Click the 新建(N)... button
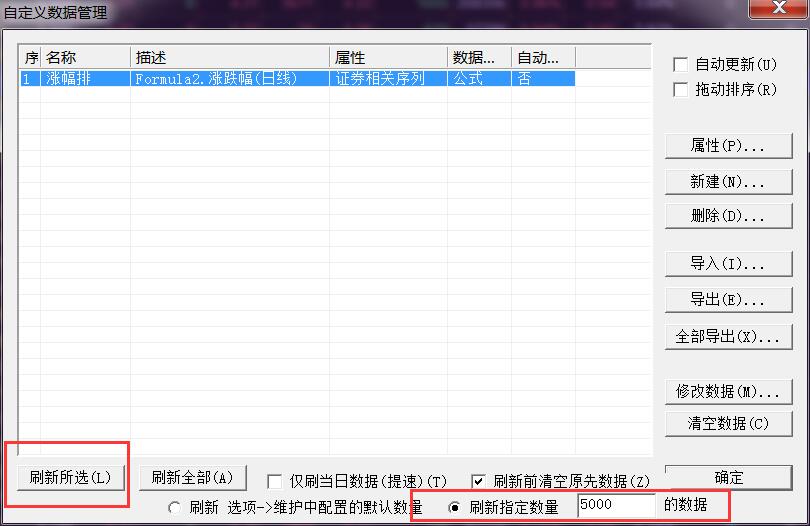 tap(728, 181)
